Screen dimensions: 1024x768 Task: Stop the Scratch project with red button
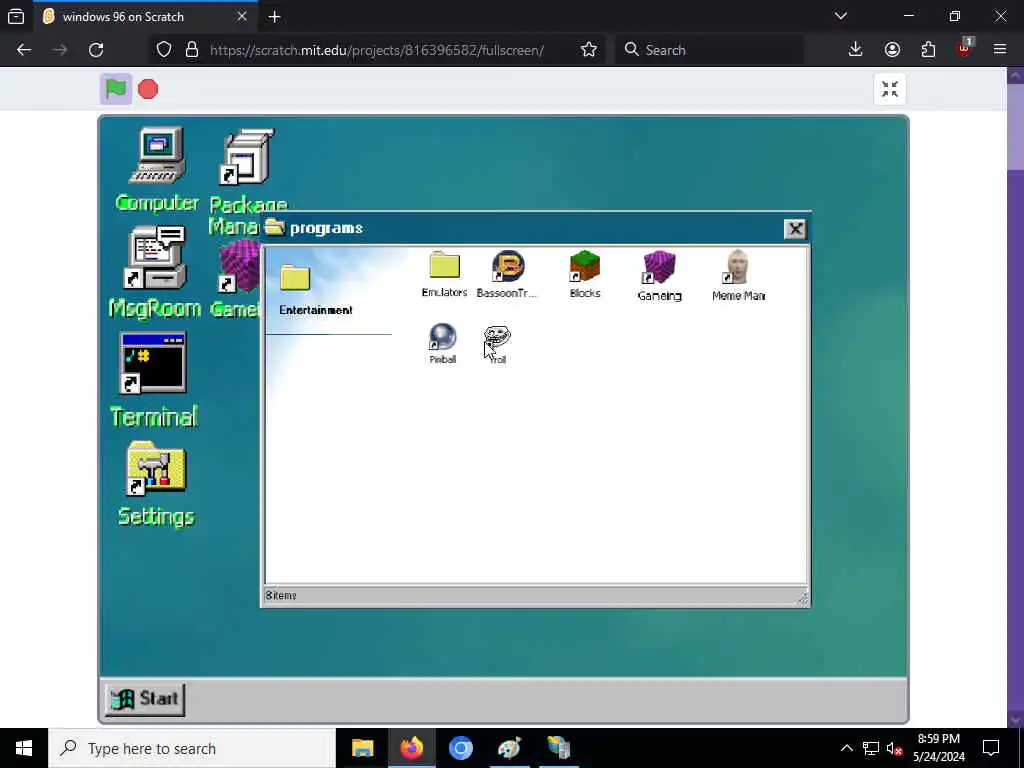(x=148, y=89)
